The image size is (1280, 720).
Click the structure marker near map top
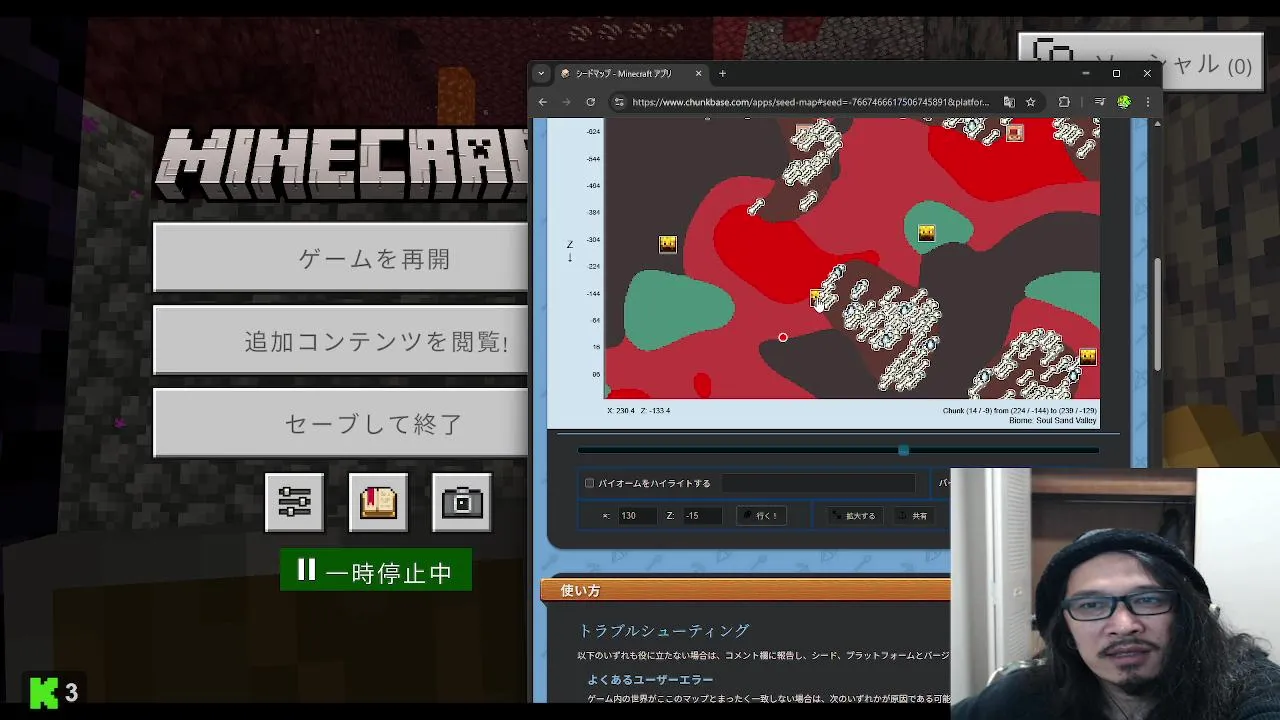(1015, 133)
